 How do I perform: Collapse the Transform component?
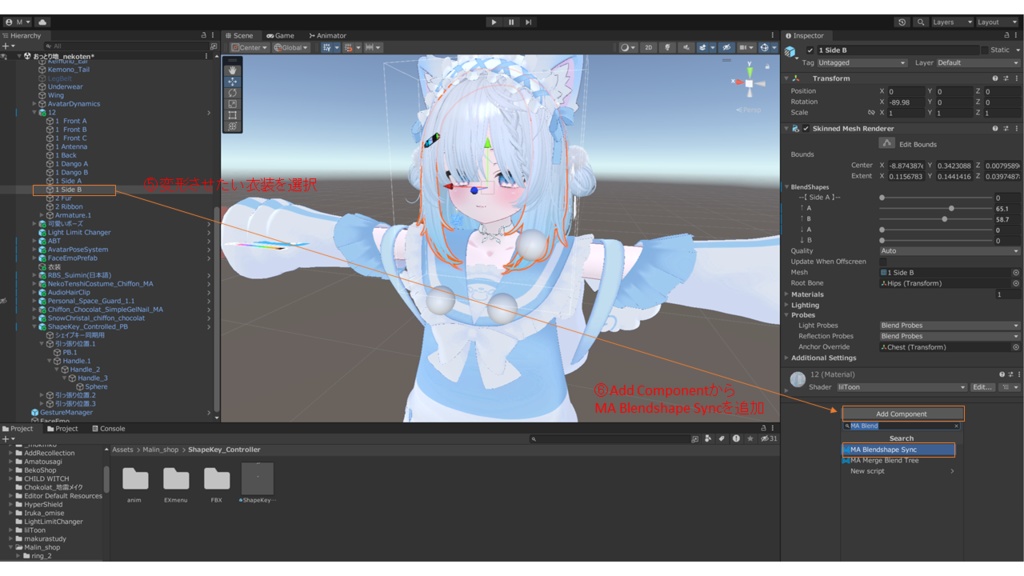point(786,78)
